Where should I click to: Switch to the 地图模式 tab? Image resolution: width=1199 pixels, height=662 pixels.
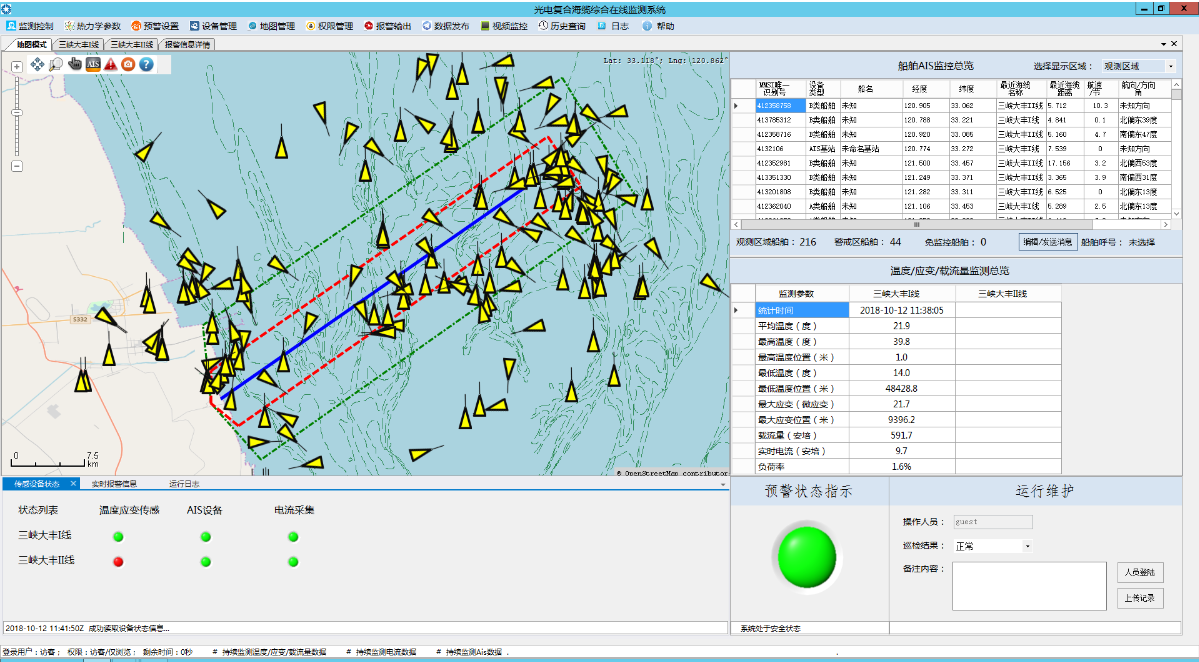click(x=31, y=44)
